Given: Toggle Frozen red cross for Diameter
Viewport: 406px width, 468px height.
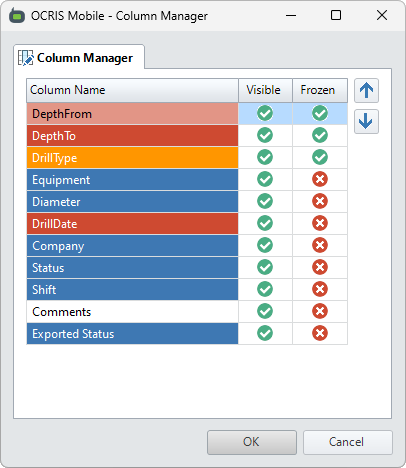Looking at the screenshot, I should [320, 201].
